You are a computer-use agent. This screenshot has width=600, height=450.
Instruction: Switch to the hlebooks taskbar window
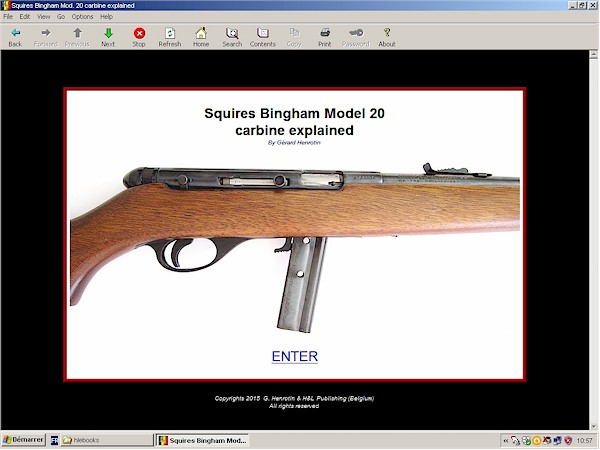pyautogui.click(x=107, y=440)
